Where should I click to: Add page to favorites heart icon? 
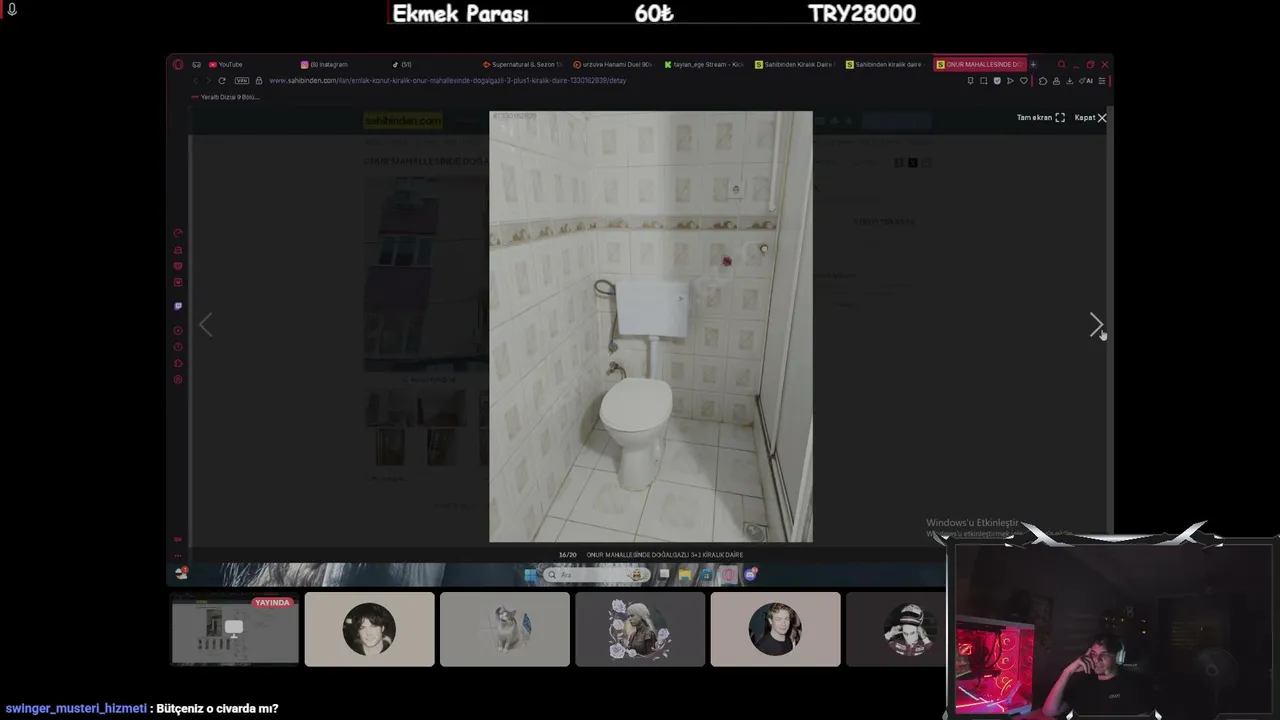coord(1023,81)
